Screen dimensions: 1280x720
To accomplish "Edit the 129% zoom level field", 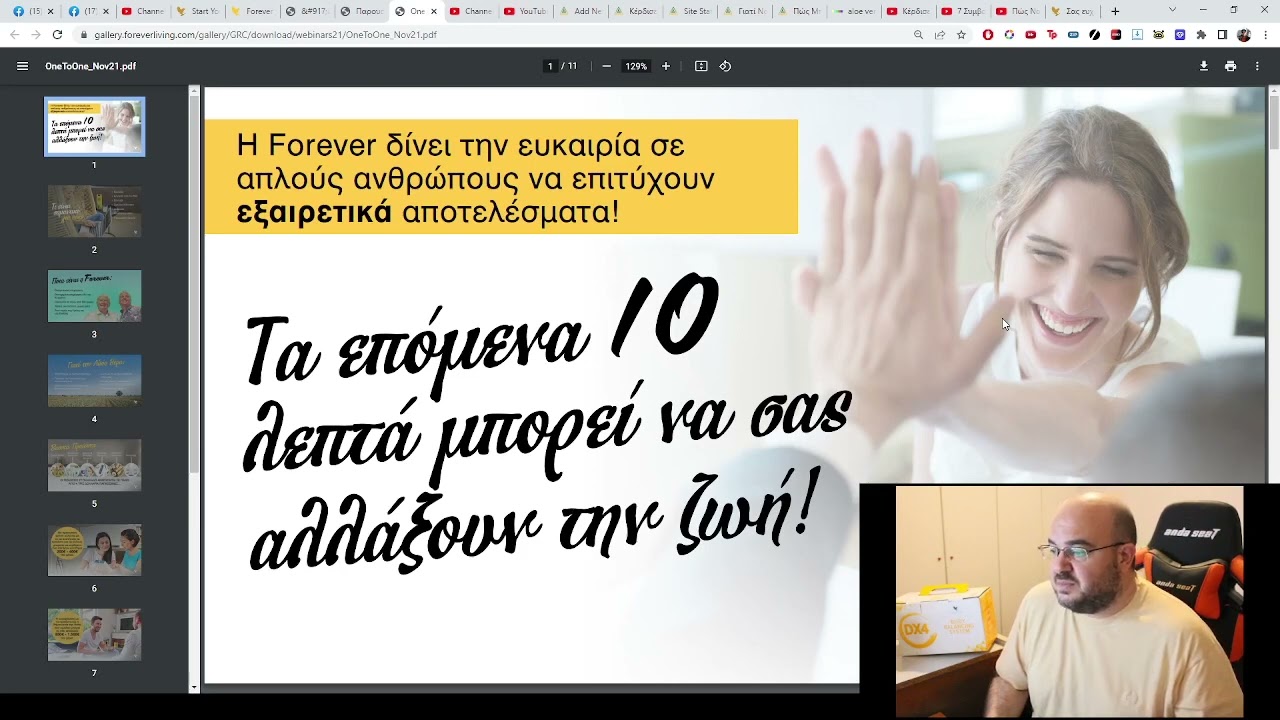I will coord(636,66).
